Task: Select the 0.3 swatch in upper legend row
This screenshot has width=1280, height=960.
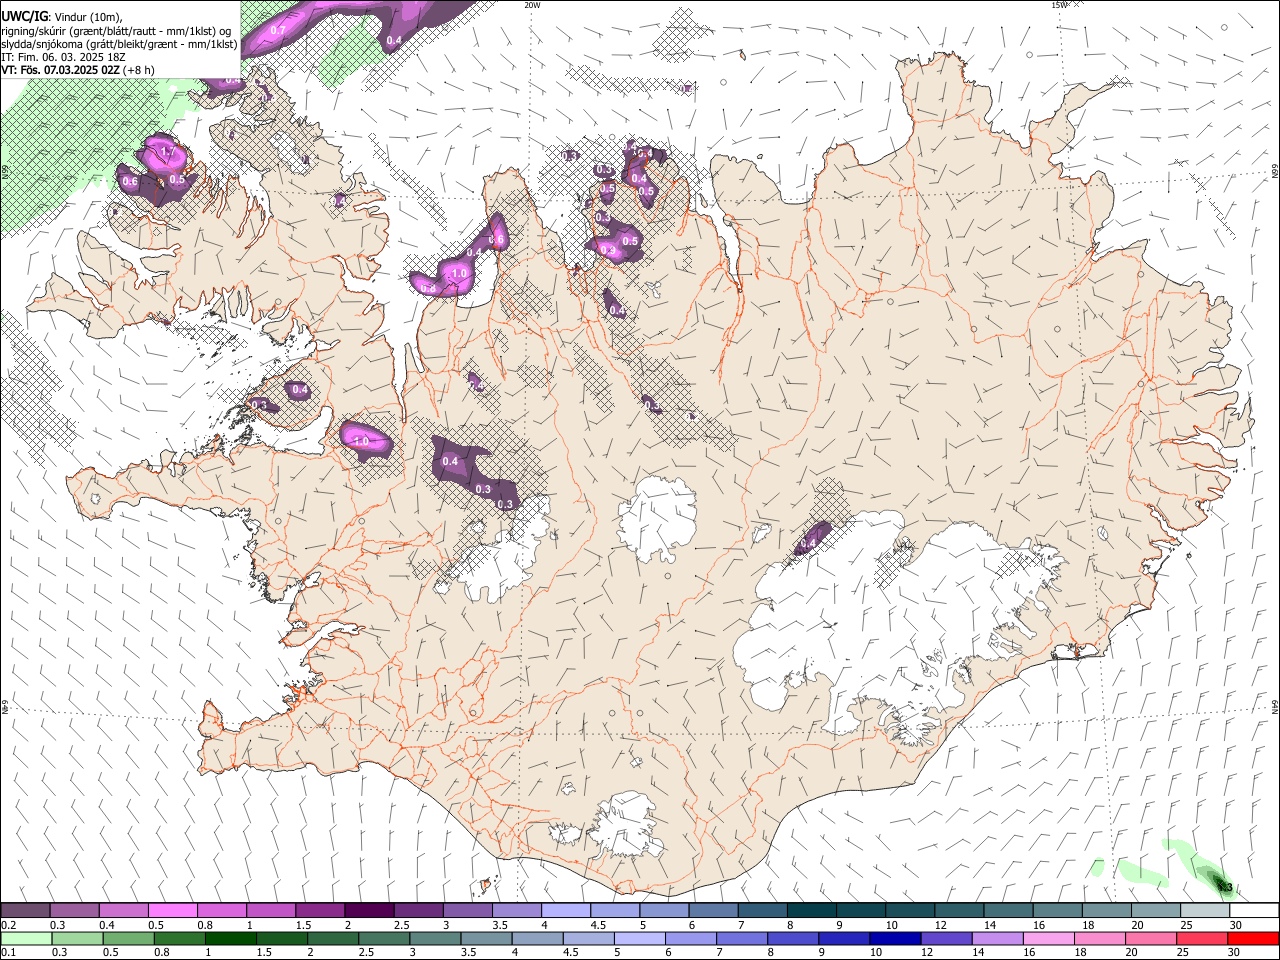Action: pyautogui.click(x=74, y=911)
